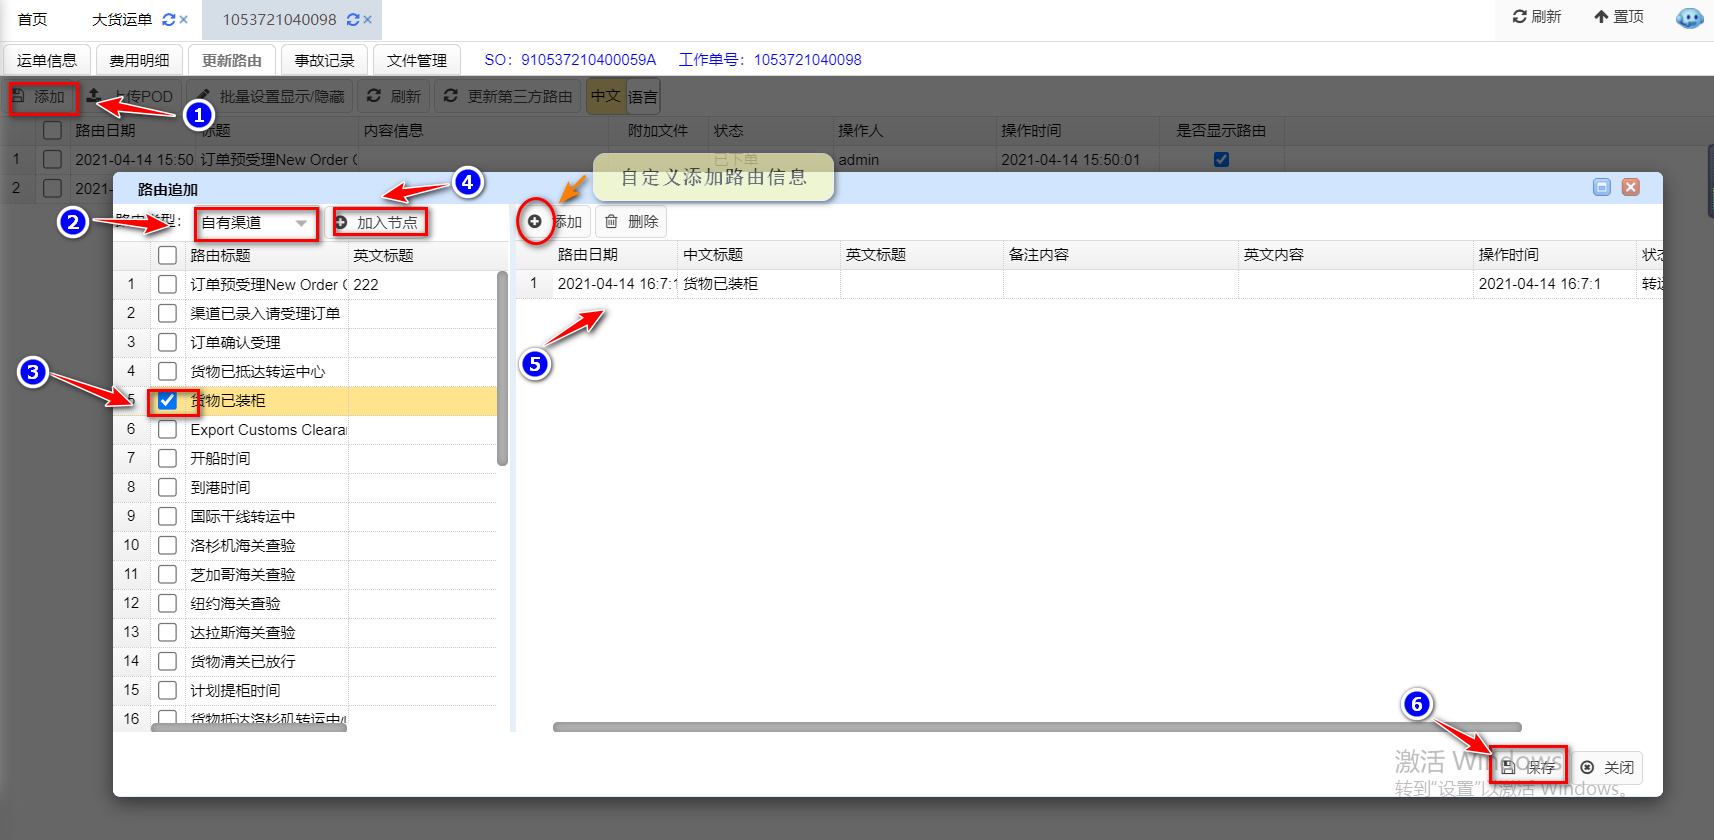Image resolution: width=1714 pixels, height=840 pixels.
Task: Click the plus icon to add custom route
Action: pyautogui.click(x=535, y=221)
